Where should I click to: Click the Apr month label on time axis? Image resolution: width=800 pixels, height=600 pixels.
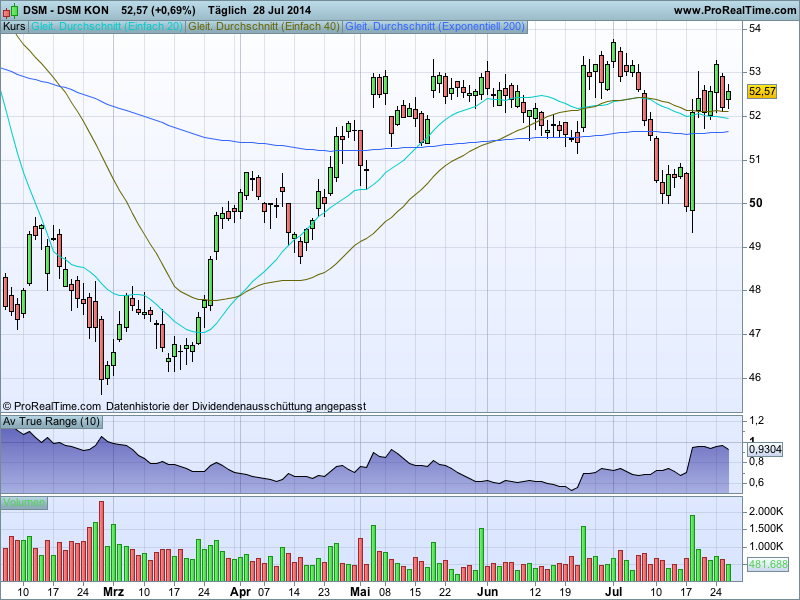[240, 592]
